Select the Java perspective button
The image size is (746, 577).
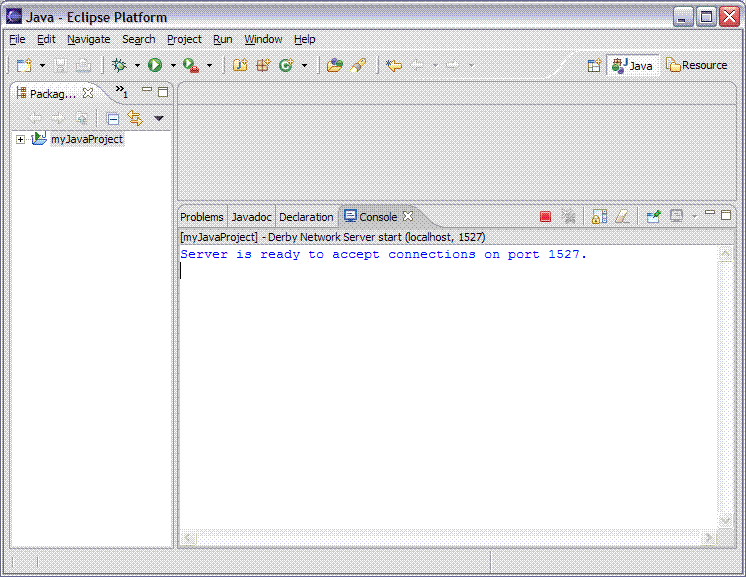pos(633,65)
